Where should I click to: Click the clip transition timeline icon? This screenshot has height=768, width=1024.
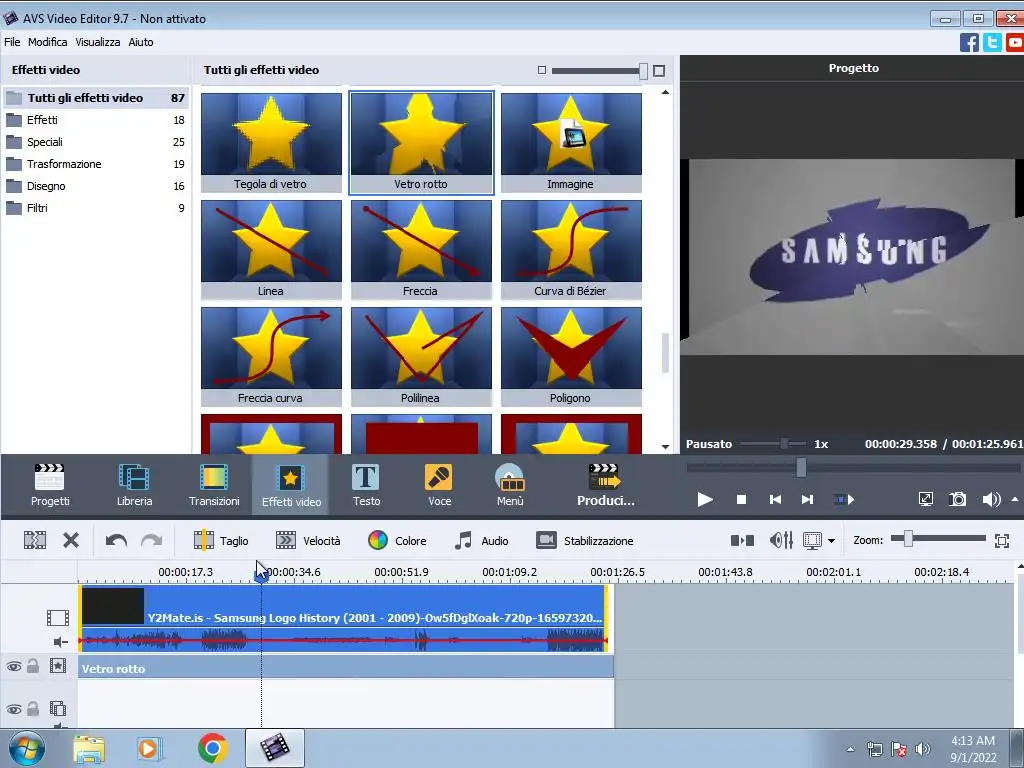742,540
